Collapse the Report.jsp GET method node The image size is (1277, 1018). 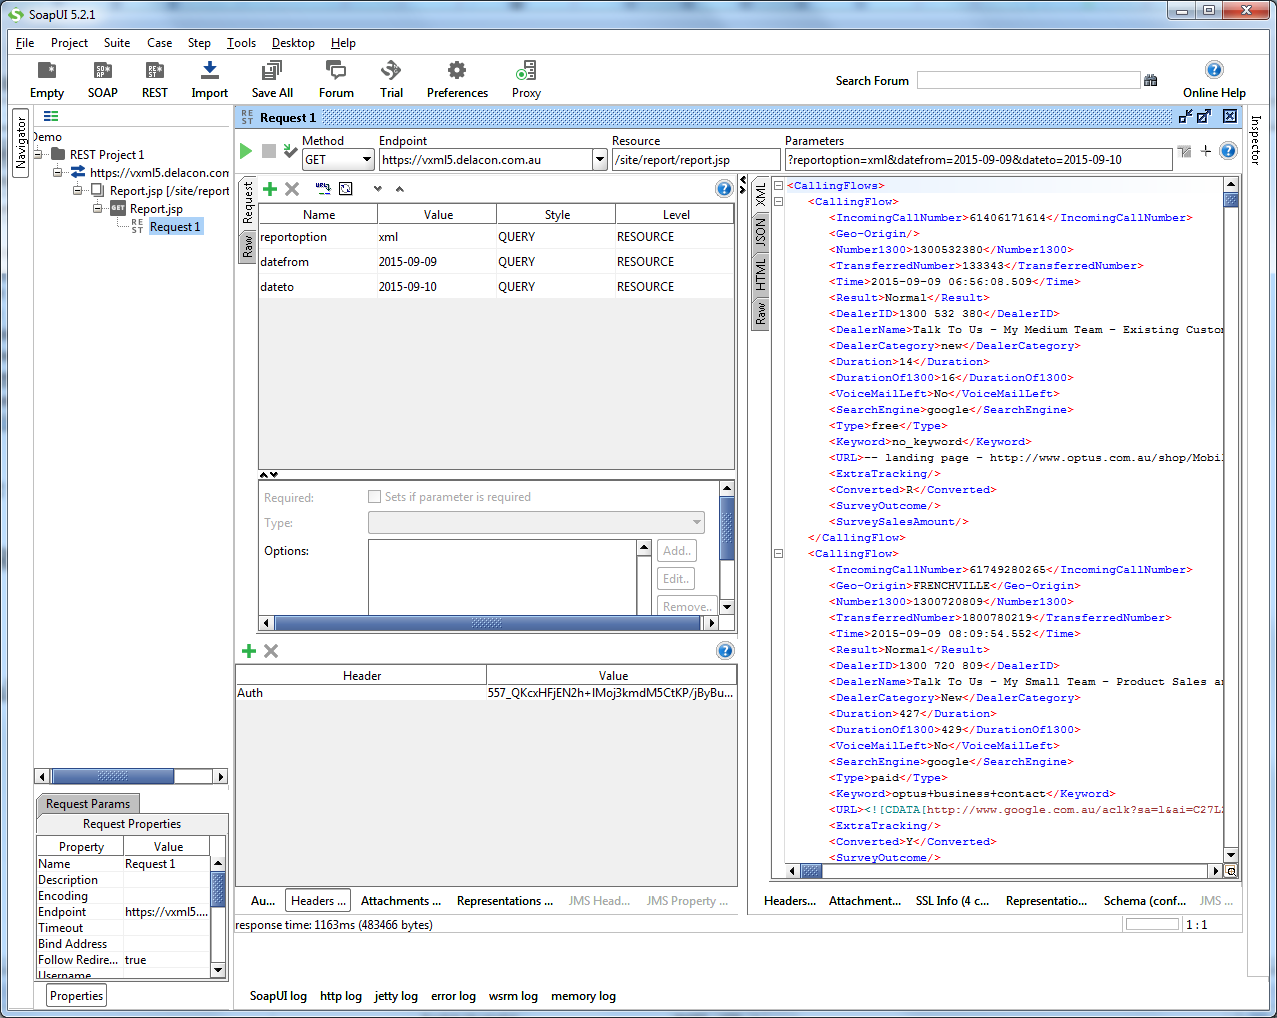pos(98,209)
